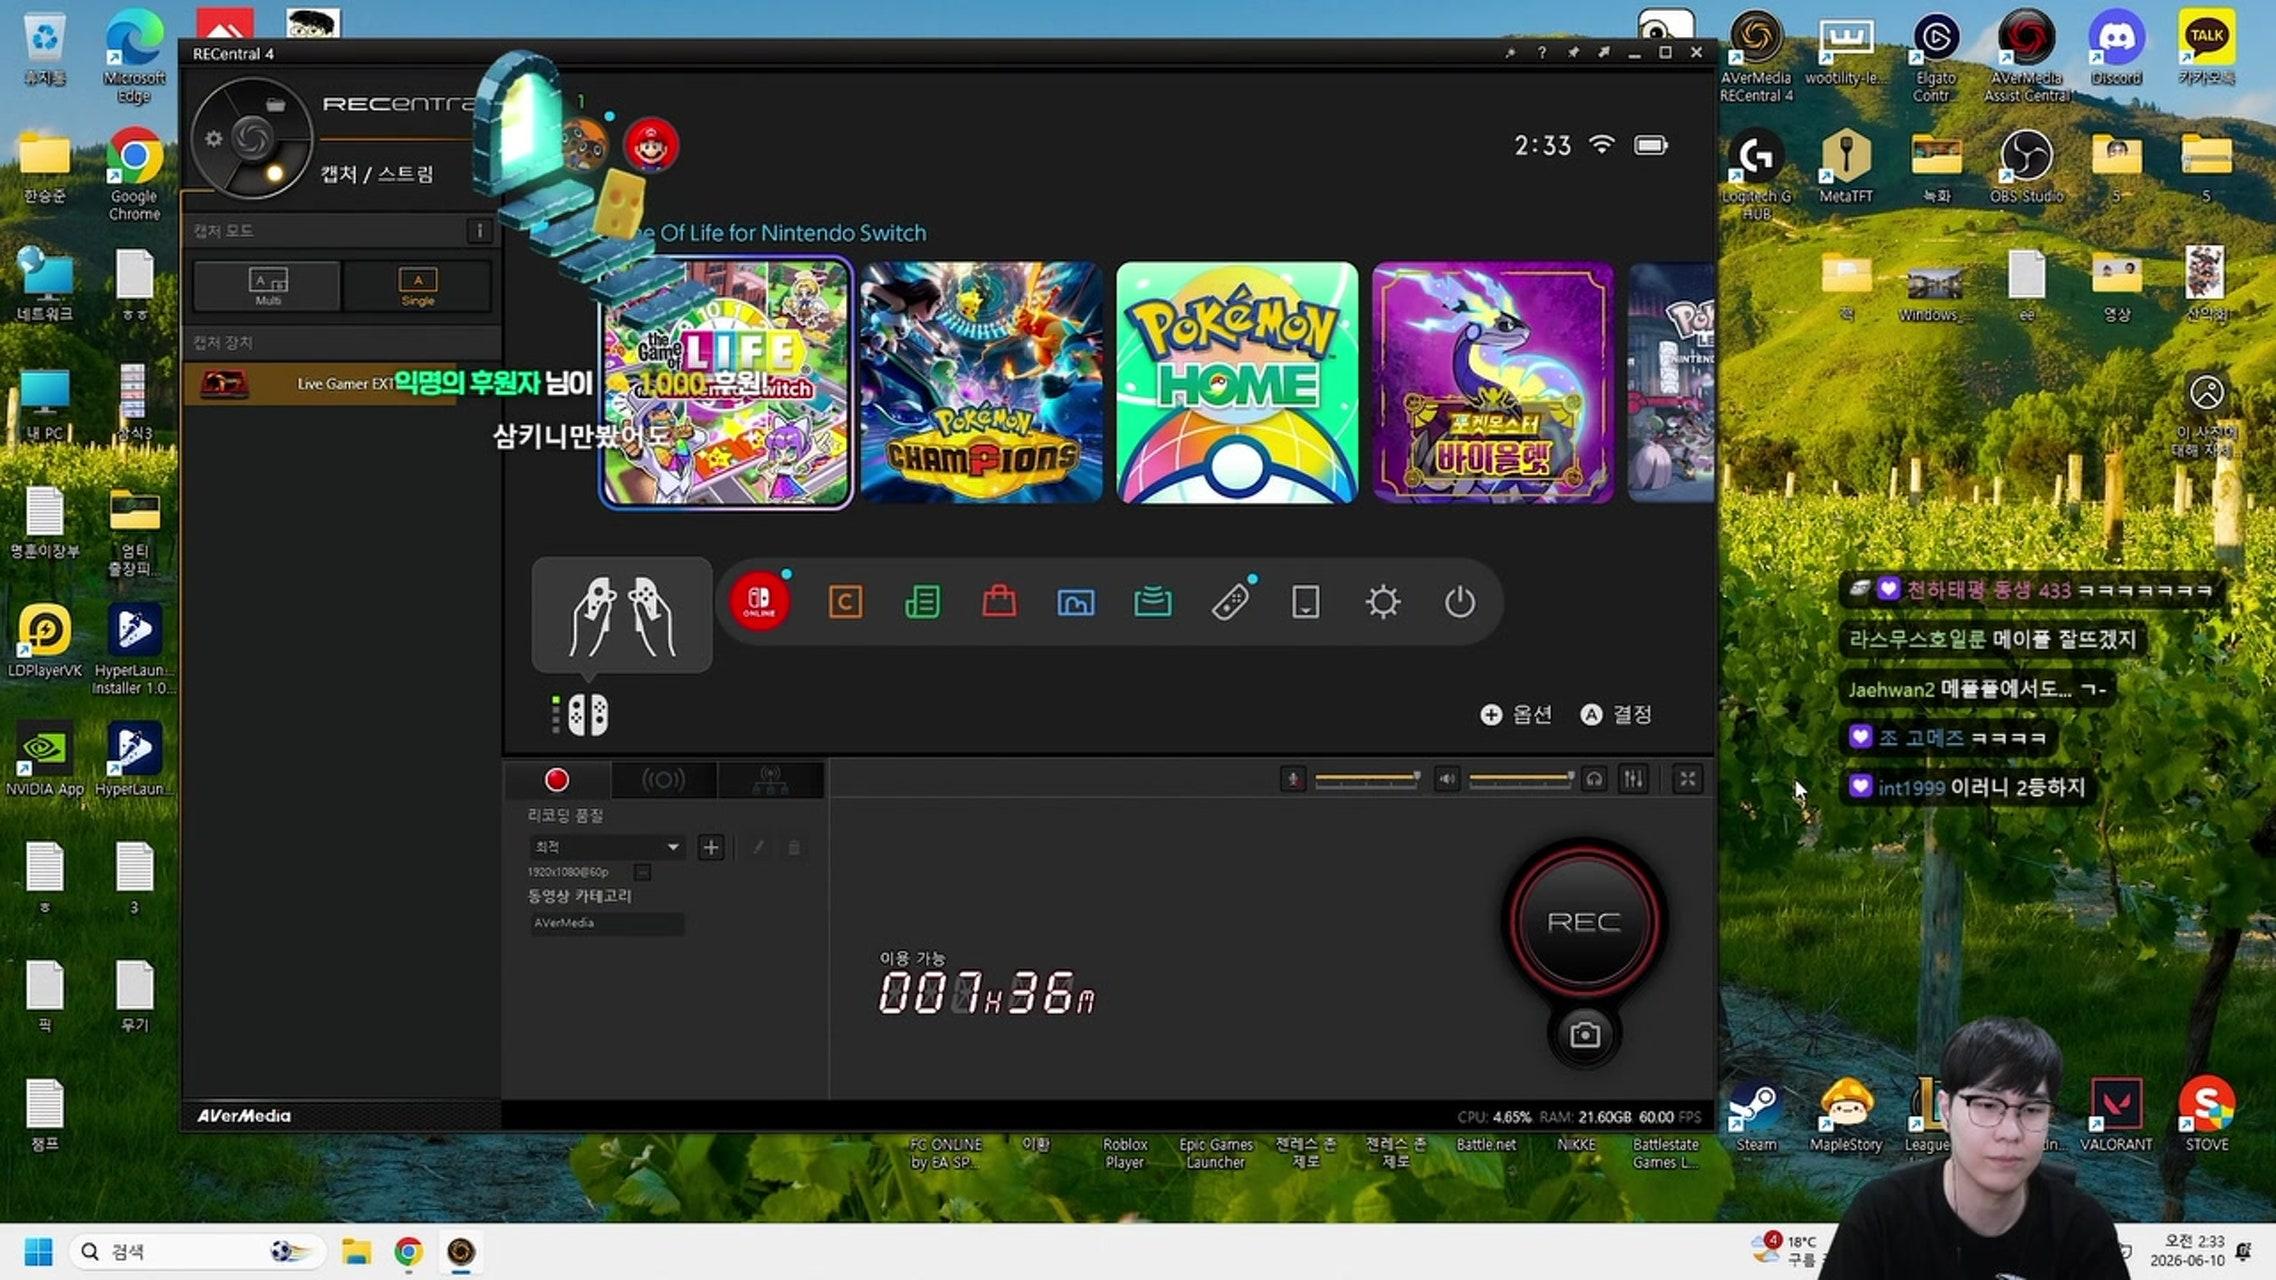Enter fullscreen preview mode
Viewport: 2276px width, 1280px height.
click(1688, 779)
